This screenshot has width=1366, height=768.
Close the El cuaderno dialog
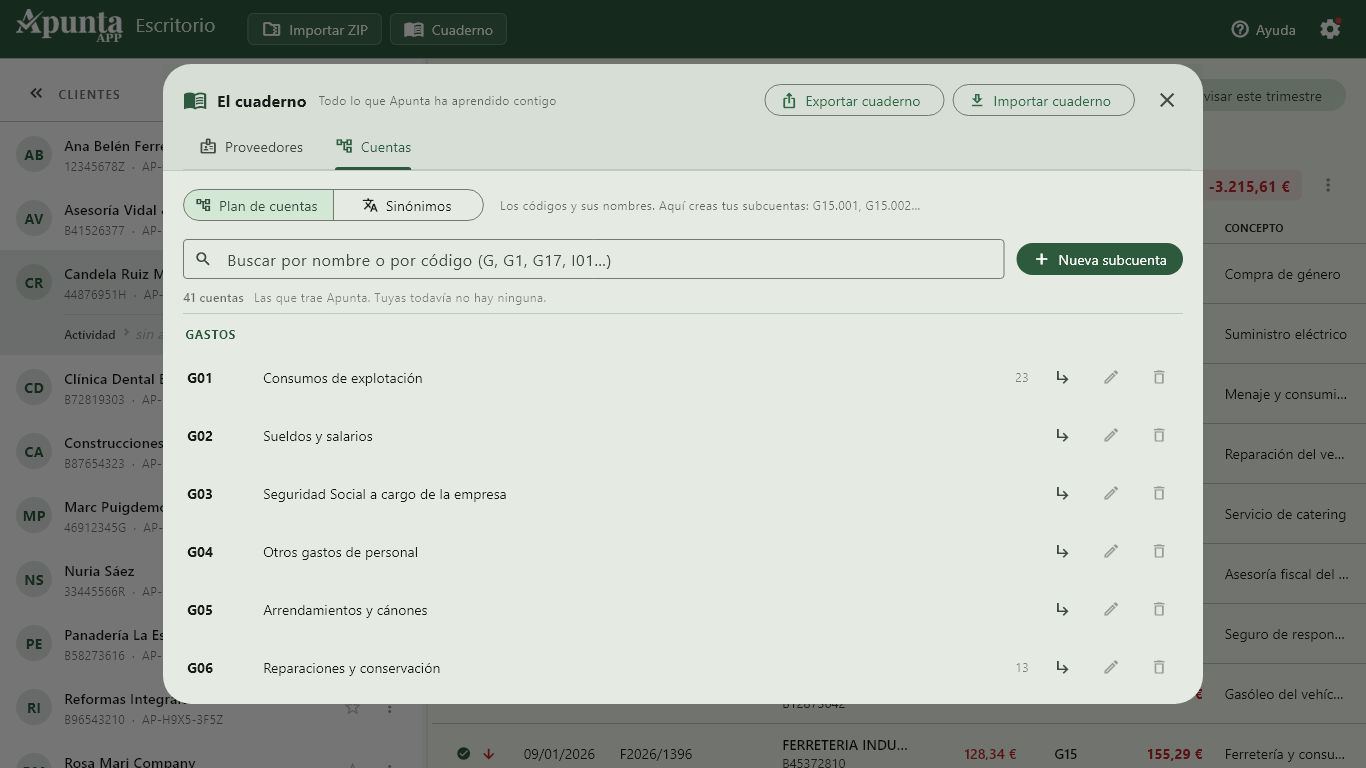click(x=1167, y=100)
